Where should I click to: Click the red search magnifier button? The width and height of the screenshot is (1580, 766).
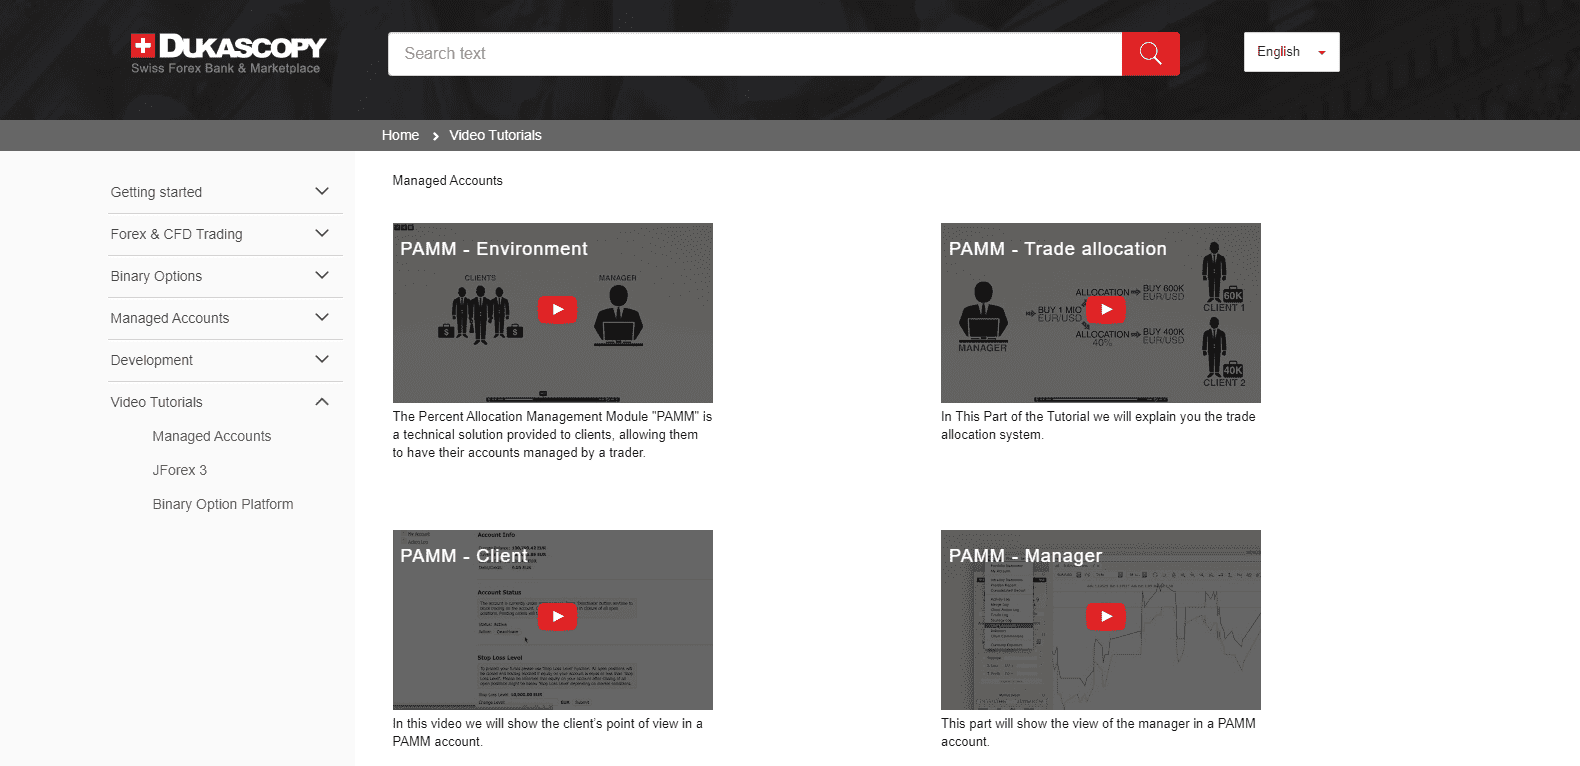tap(1150, 54)
